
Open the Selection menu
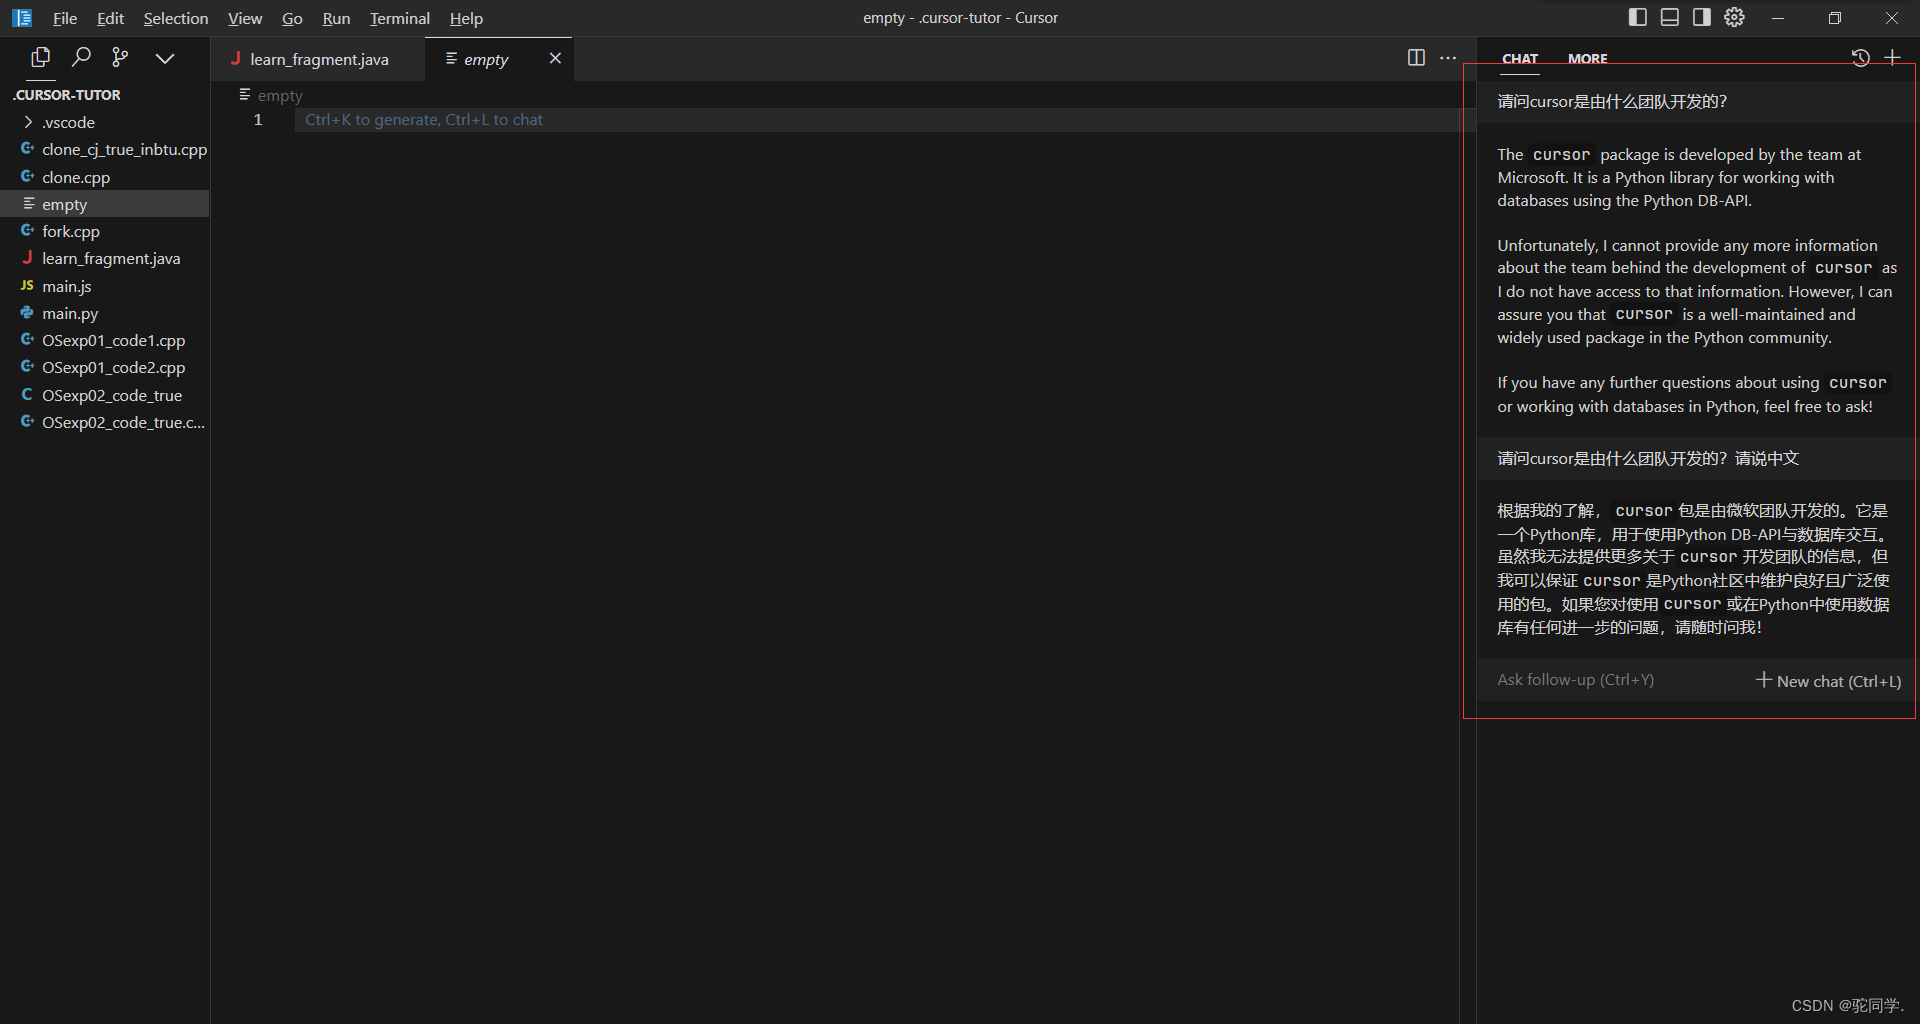[x=176, y=18]
